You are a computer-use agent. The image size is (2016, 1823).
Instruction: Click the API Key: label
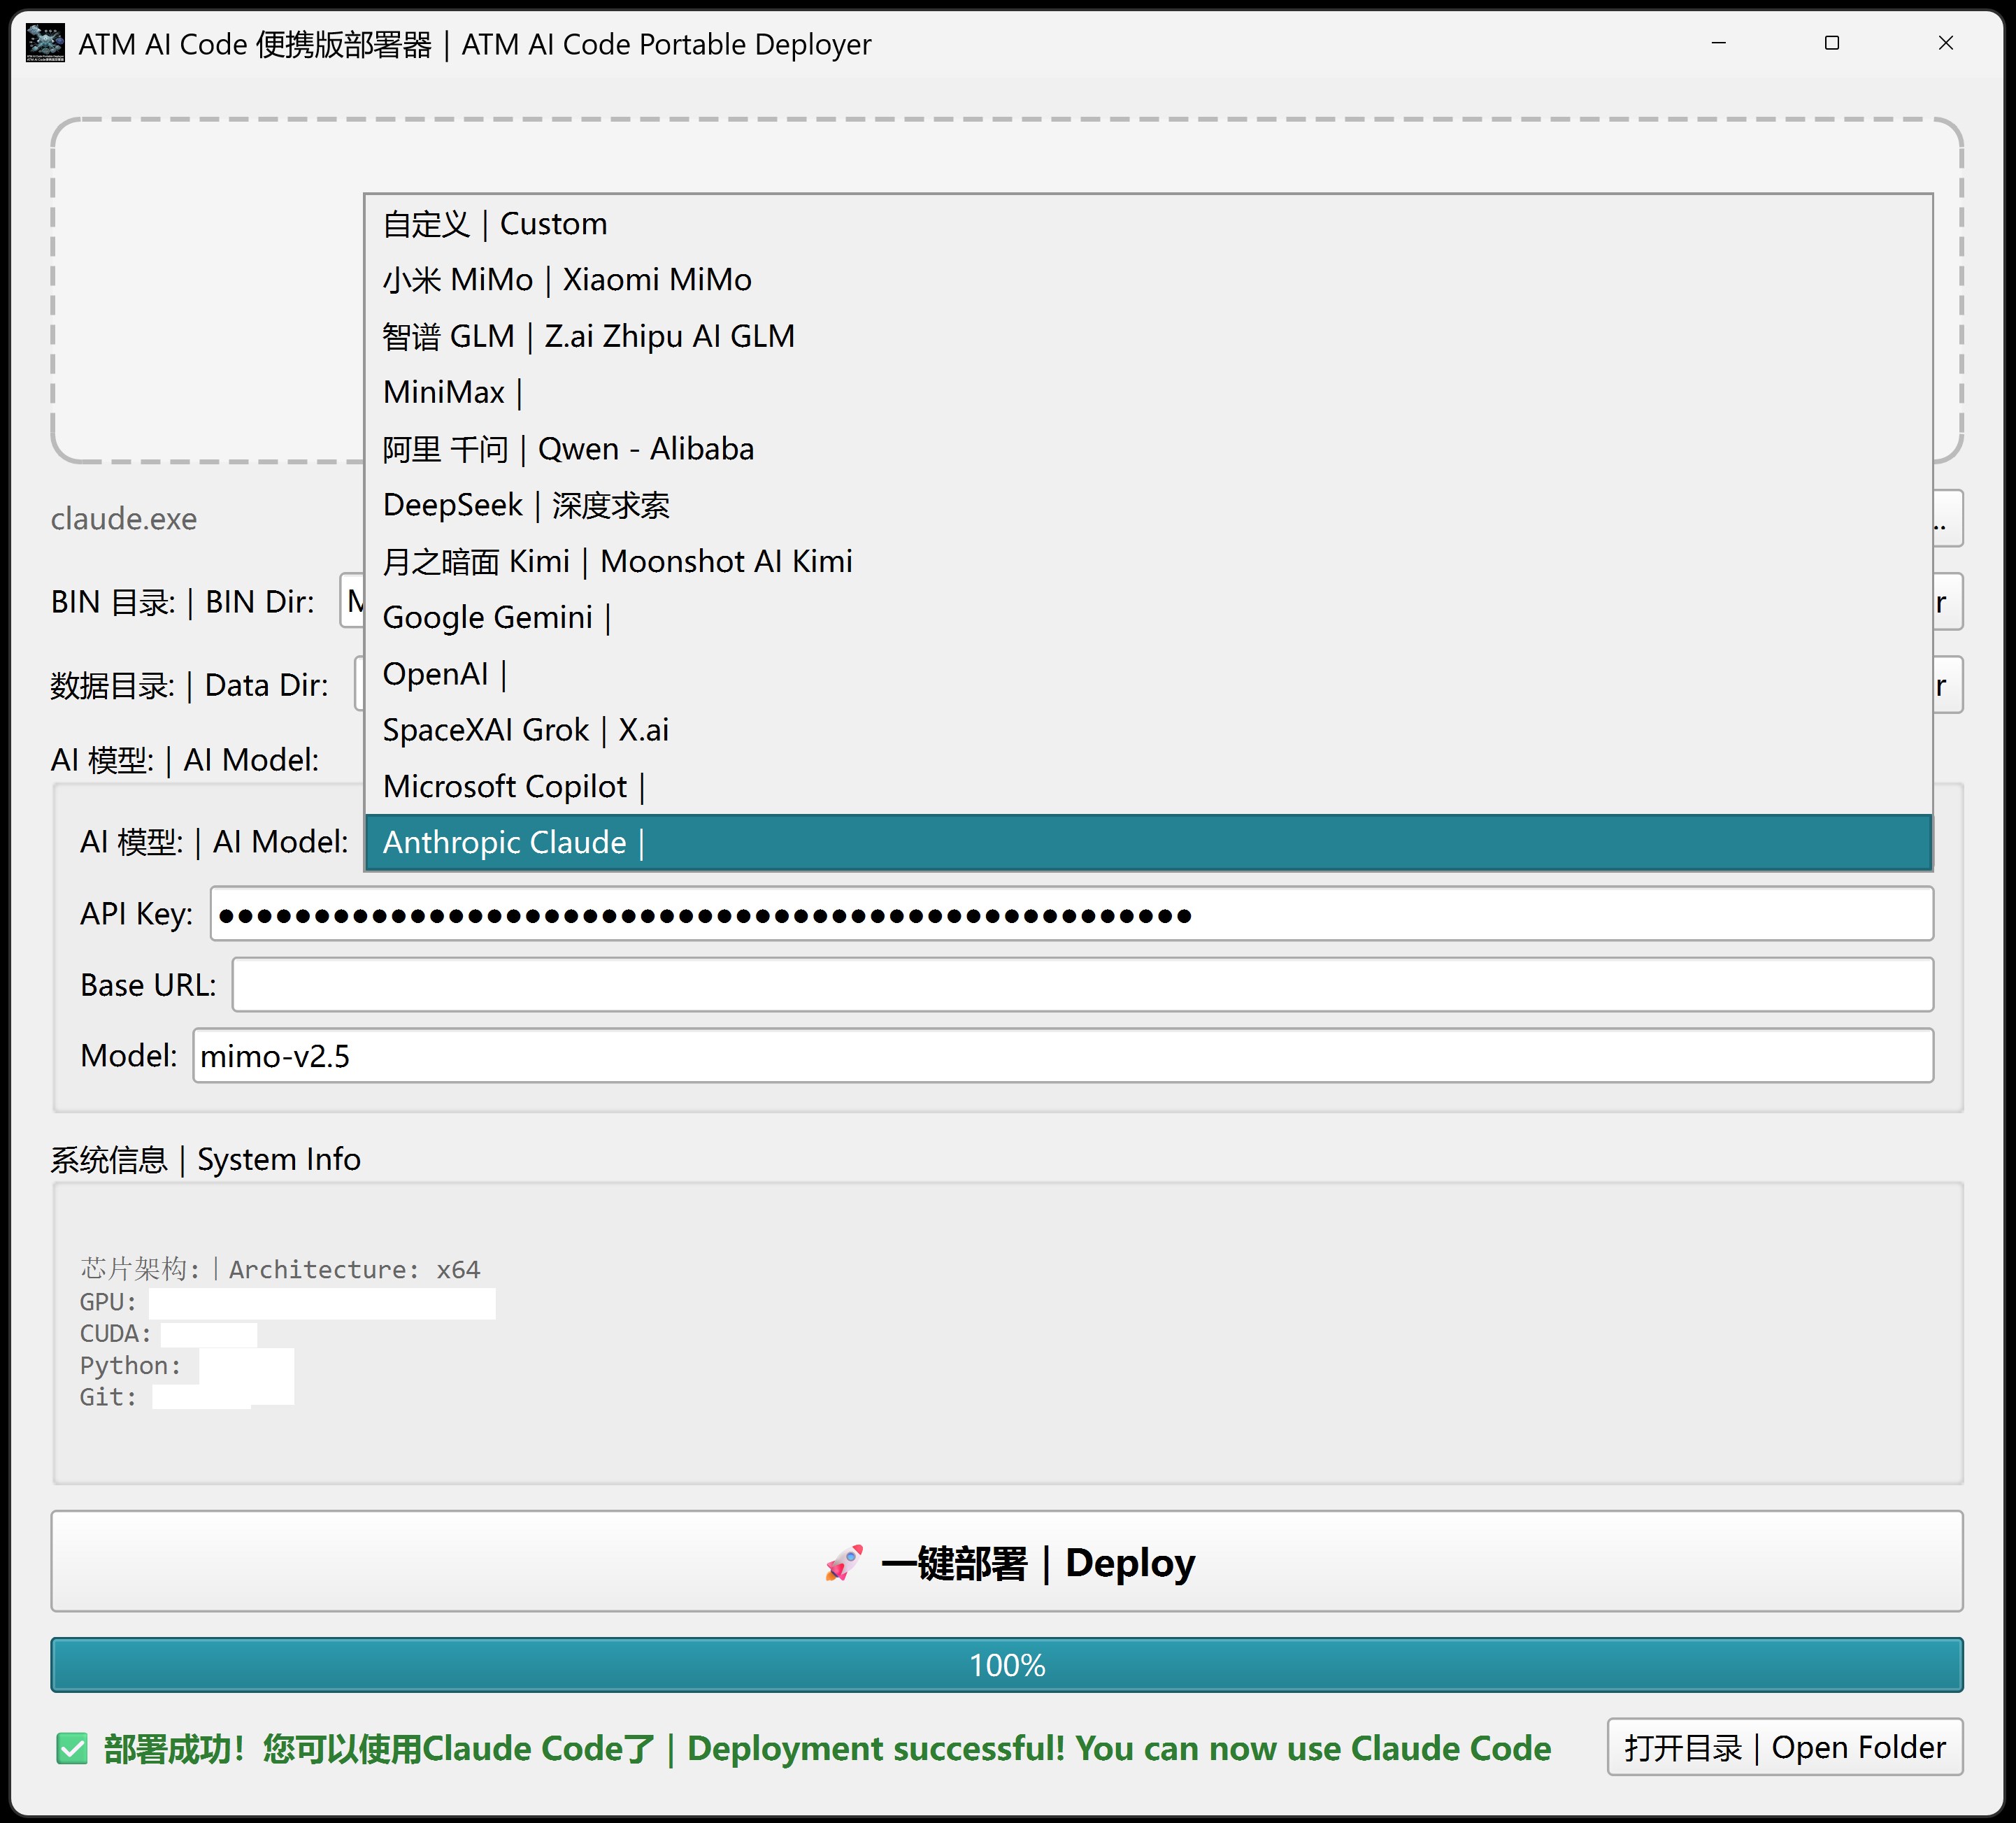click(137, 914)
